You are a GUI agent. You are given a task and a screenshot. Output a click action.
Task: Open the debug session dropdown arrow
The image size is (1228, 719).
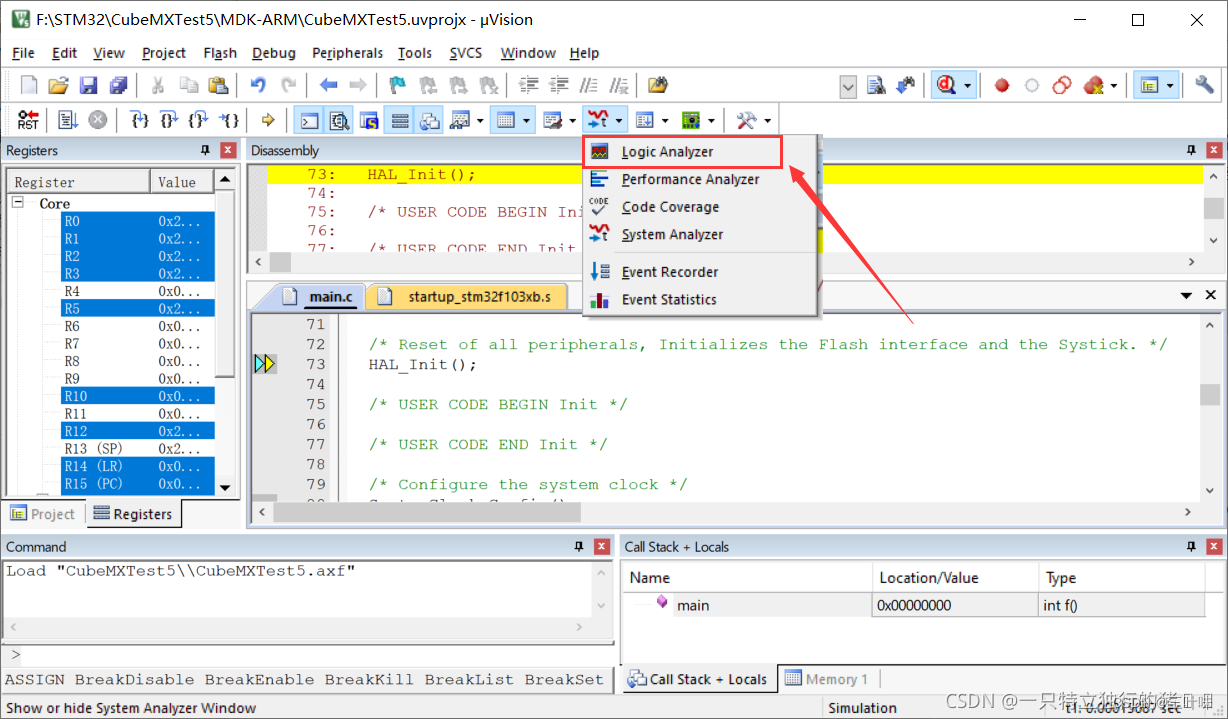(x=967, y=85)
